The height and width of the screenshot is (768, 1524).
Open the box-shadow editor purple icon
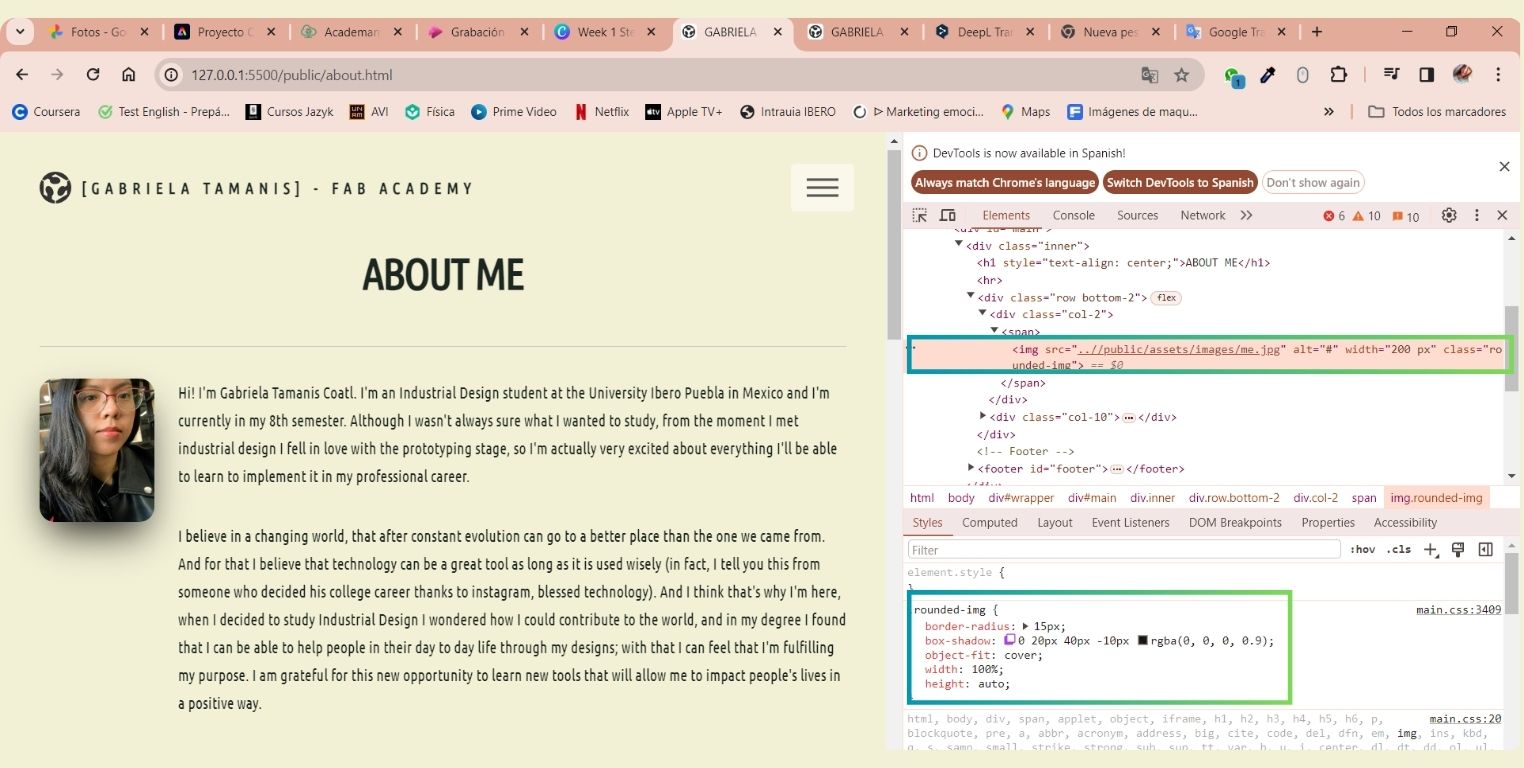coord(1009,640)
